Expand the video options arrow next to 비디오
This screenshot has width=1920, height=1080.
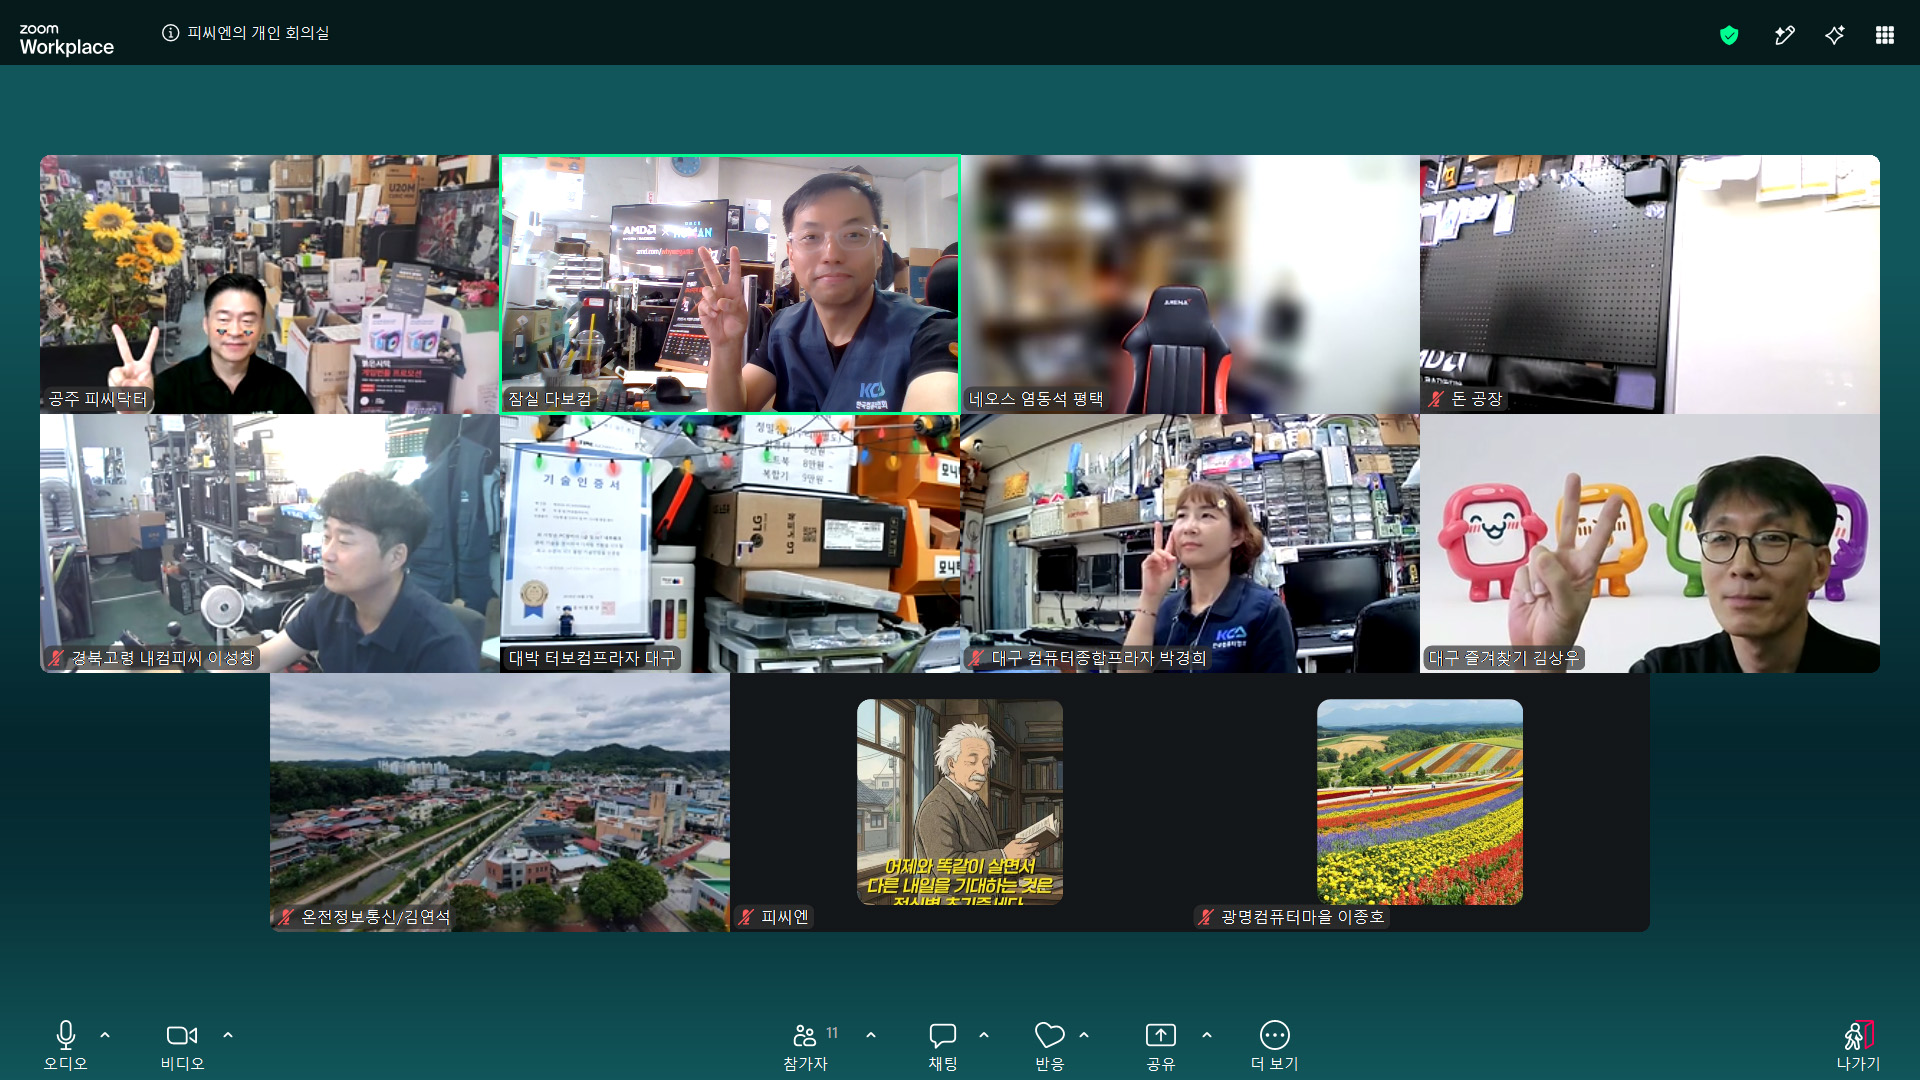(x=228, y=1035)
